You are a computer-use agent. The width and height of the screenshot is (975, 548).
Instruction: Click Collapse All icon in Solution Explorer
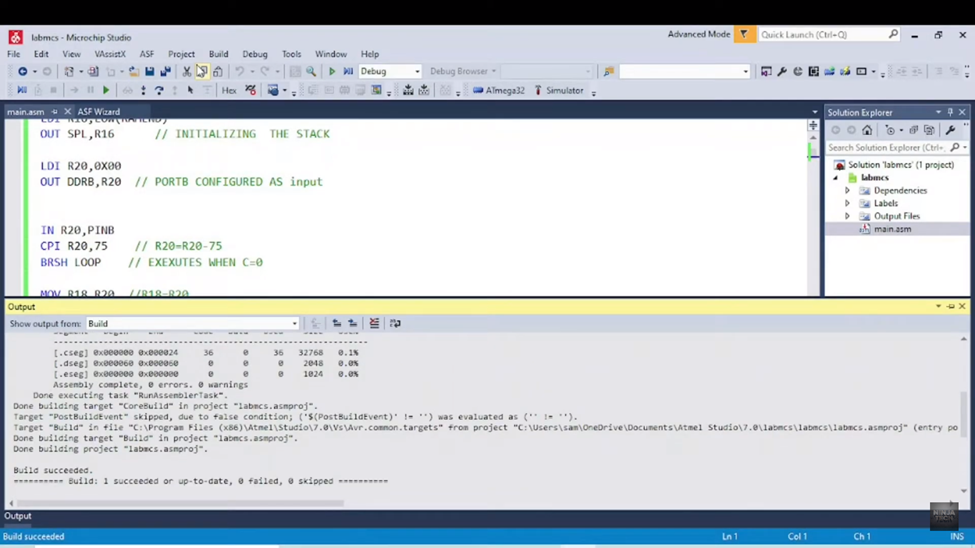pos(913,131)
